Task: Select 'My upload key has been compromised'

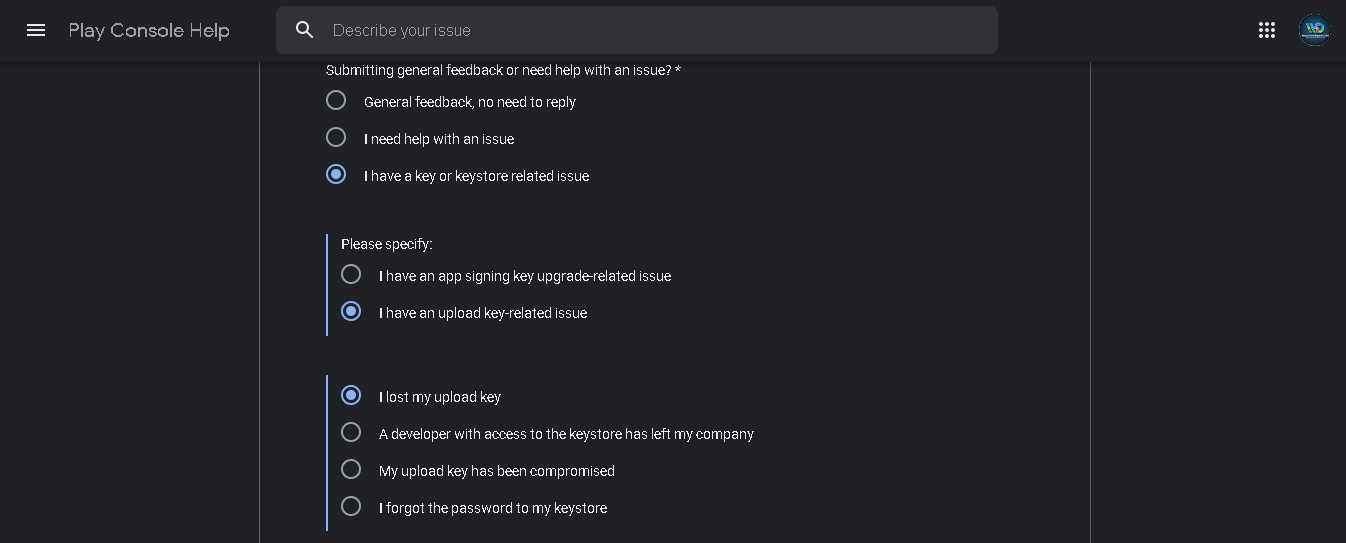Action: (x=351, y=469)
